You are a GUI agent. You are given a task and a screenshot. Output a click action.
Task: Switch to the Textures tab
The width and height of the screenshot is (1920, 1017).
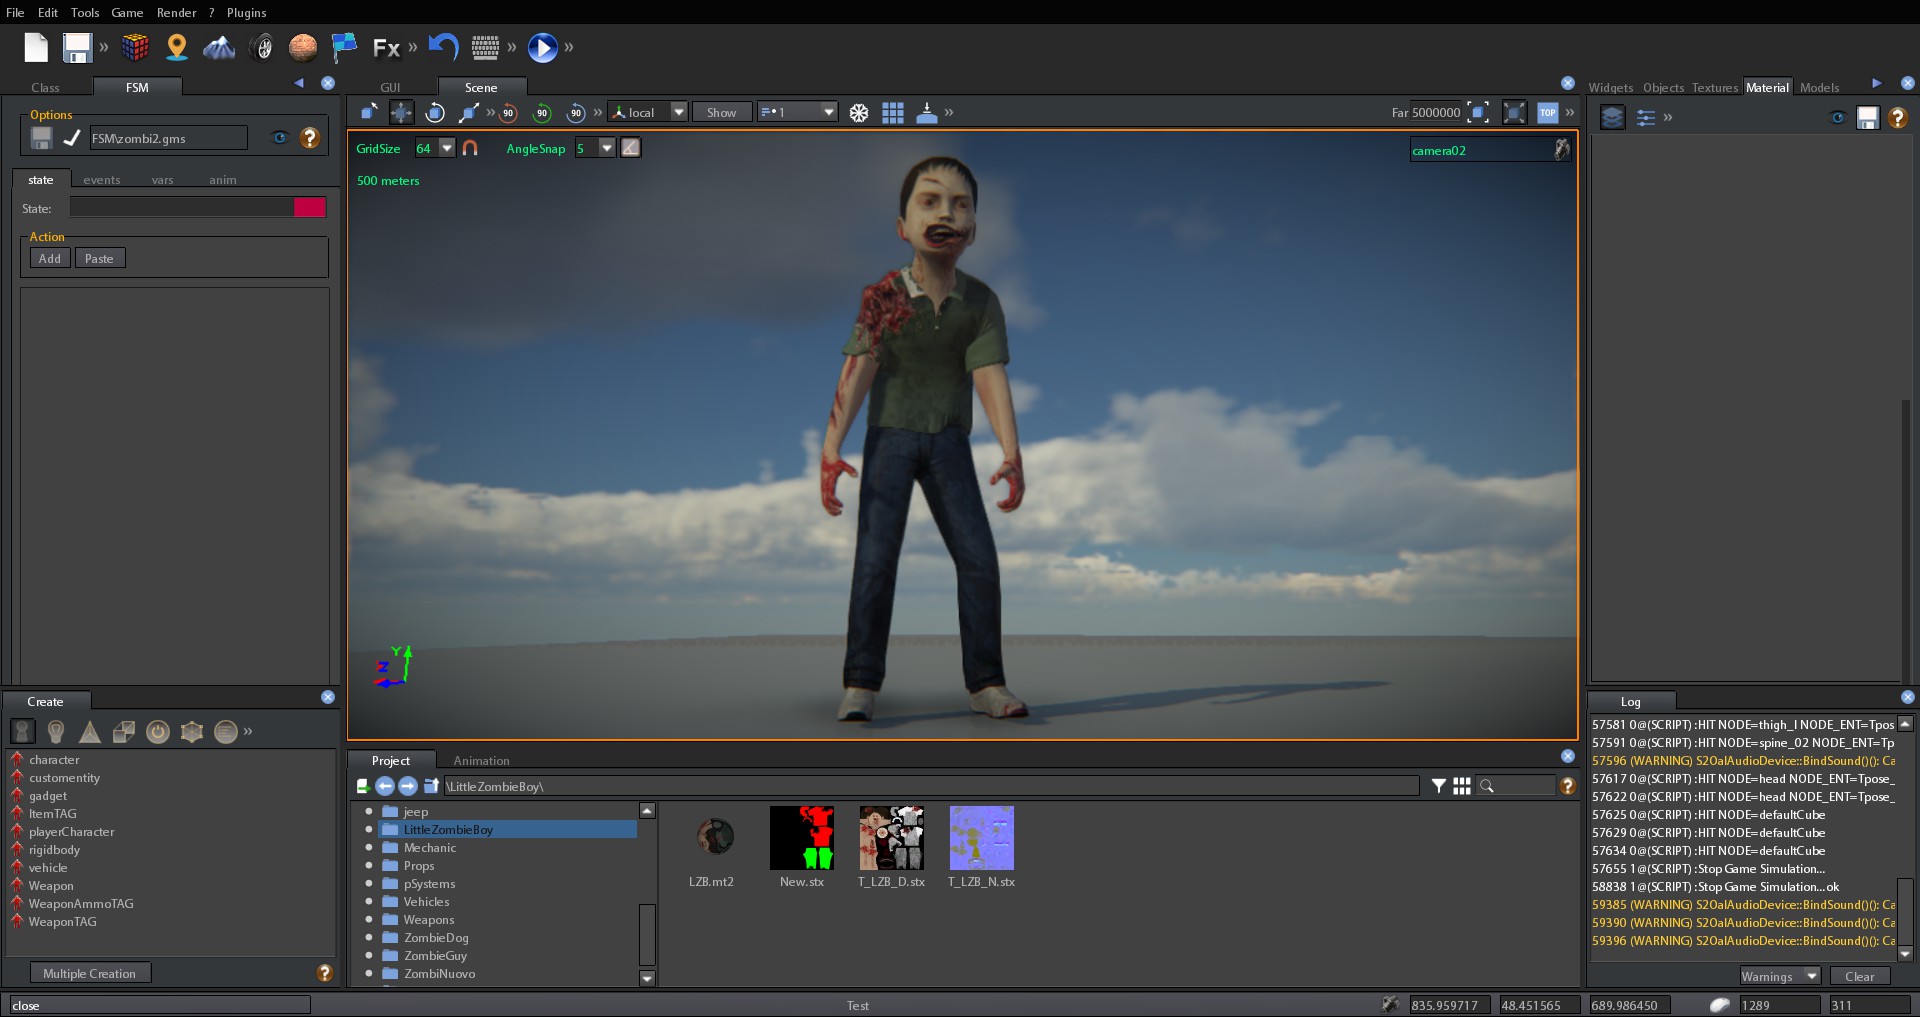(1714, 87)
